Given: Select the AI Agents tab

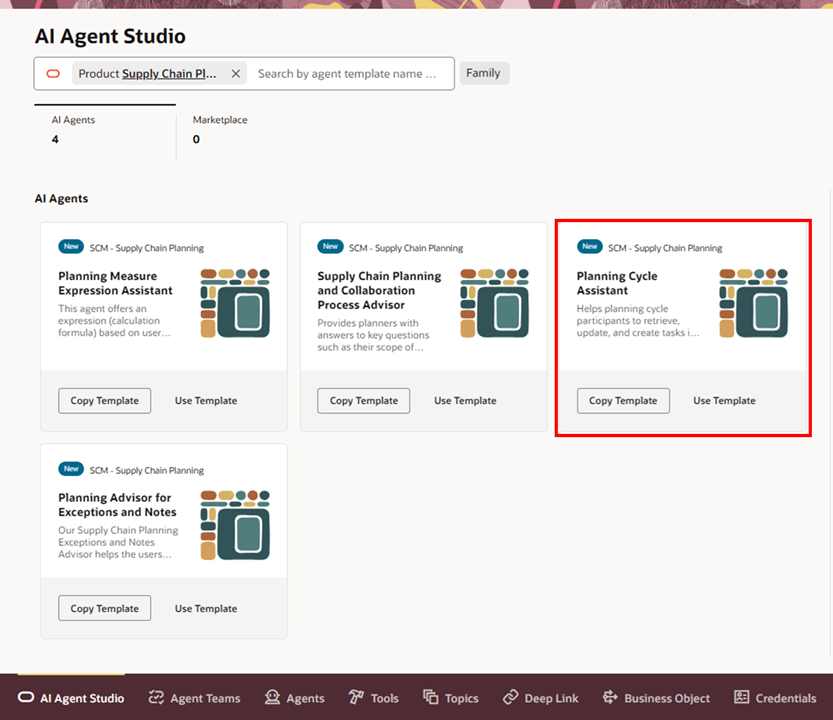Looking at the screenshot, I should tap(72, 129).
